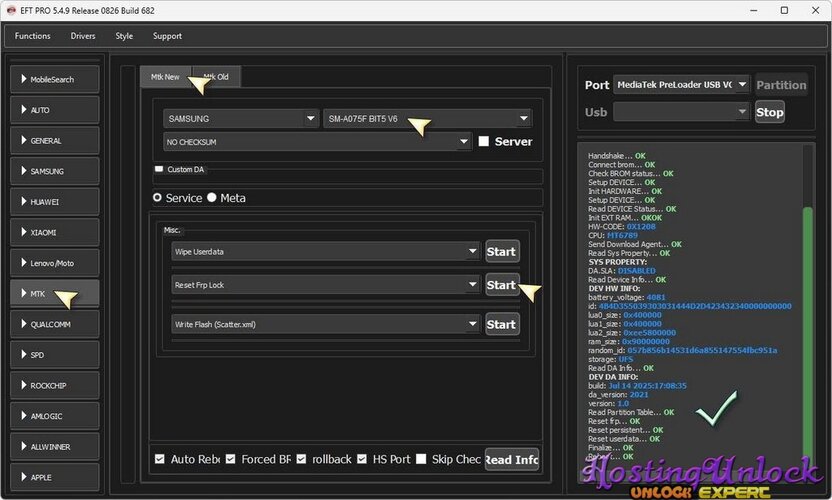Click the HW-CODE value 0X1208
This screenshot has width=832, height=500.
(x=641, y=227)
